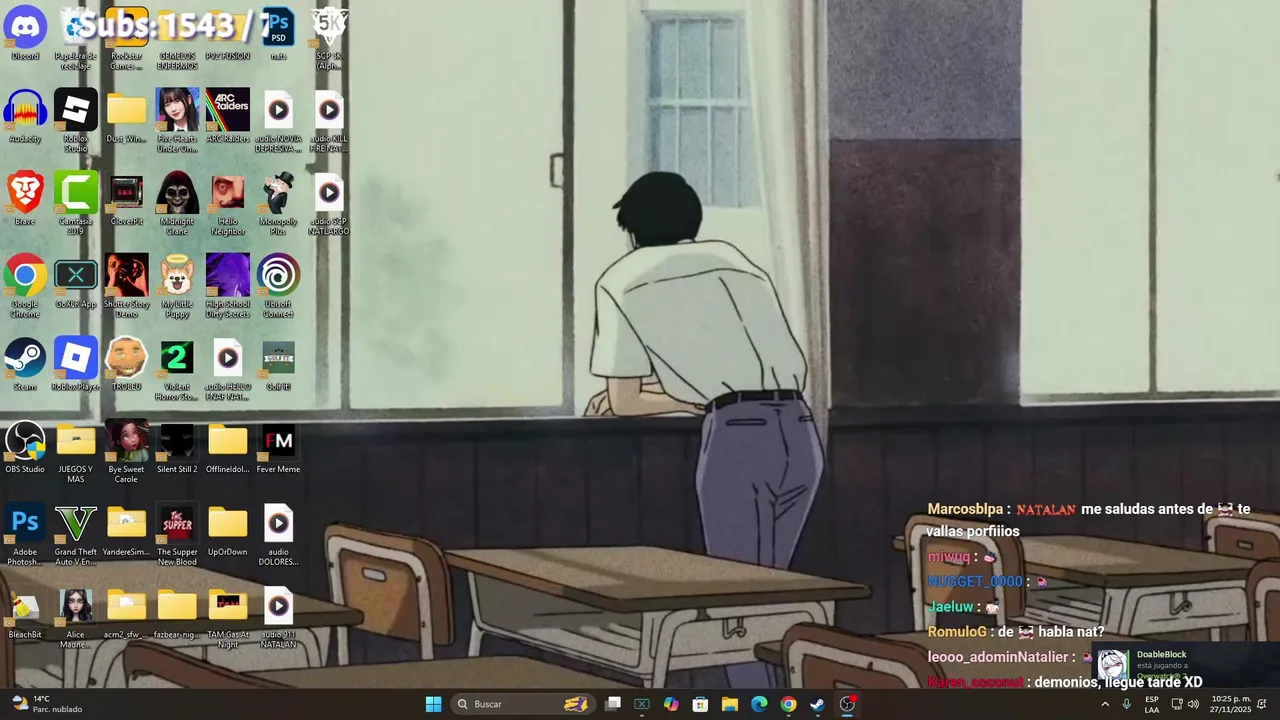Open Microsoft Edge from the taskbar
Viewport: 1280px width, 720px height.
pos(759,704)
